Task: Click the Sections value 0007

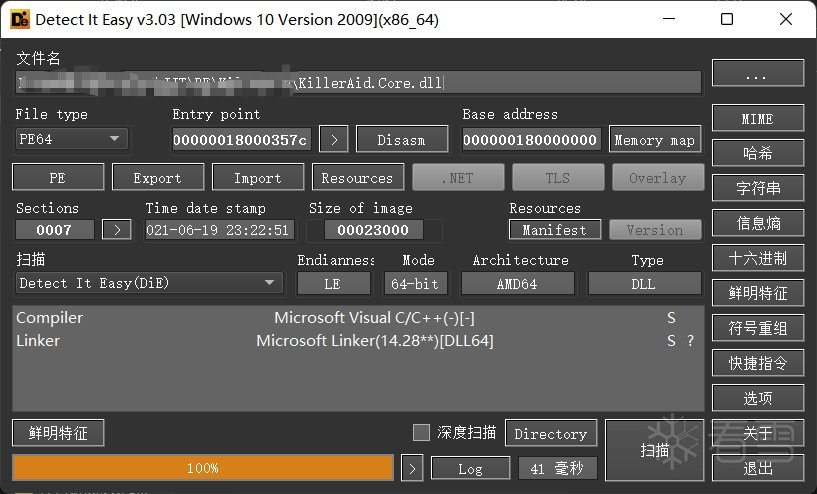Action: coord(54,230)
